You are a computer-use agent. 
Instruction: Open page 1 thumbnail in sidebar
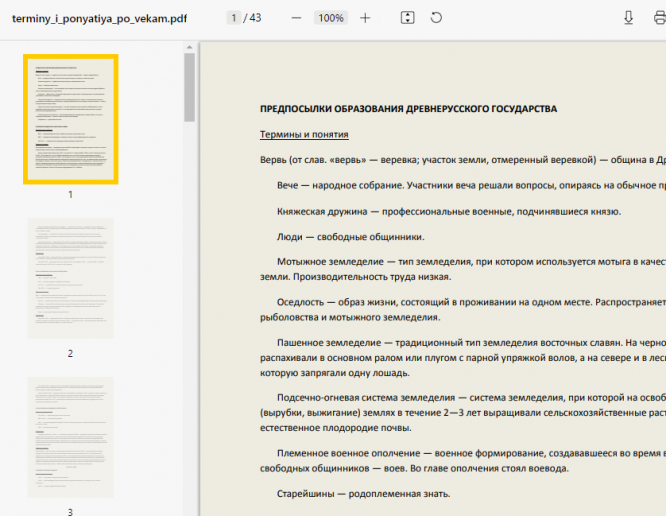click(x=70, y=119)
